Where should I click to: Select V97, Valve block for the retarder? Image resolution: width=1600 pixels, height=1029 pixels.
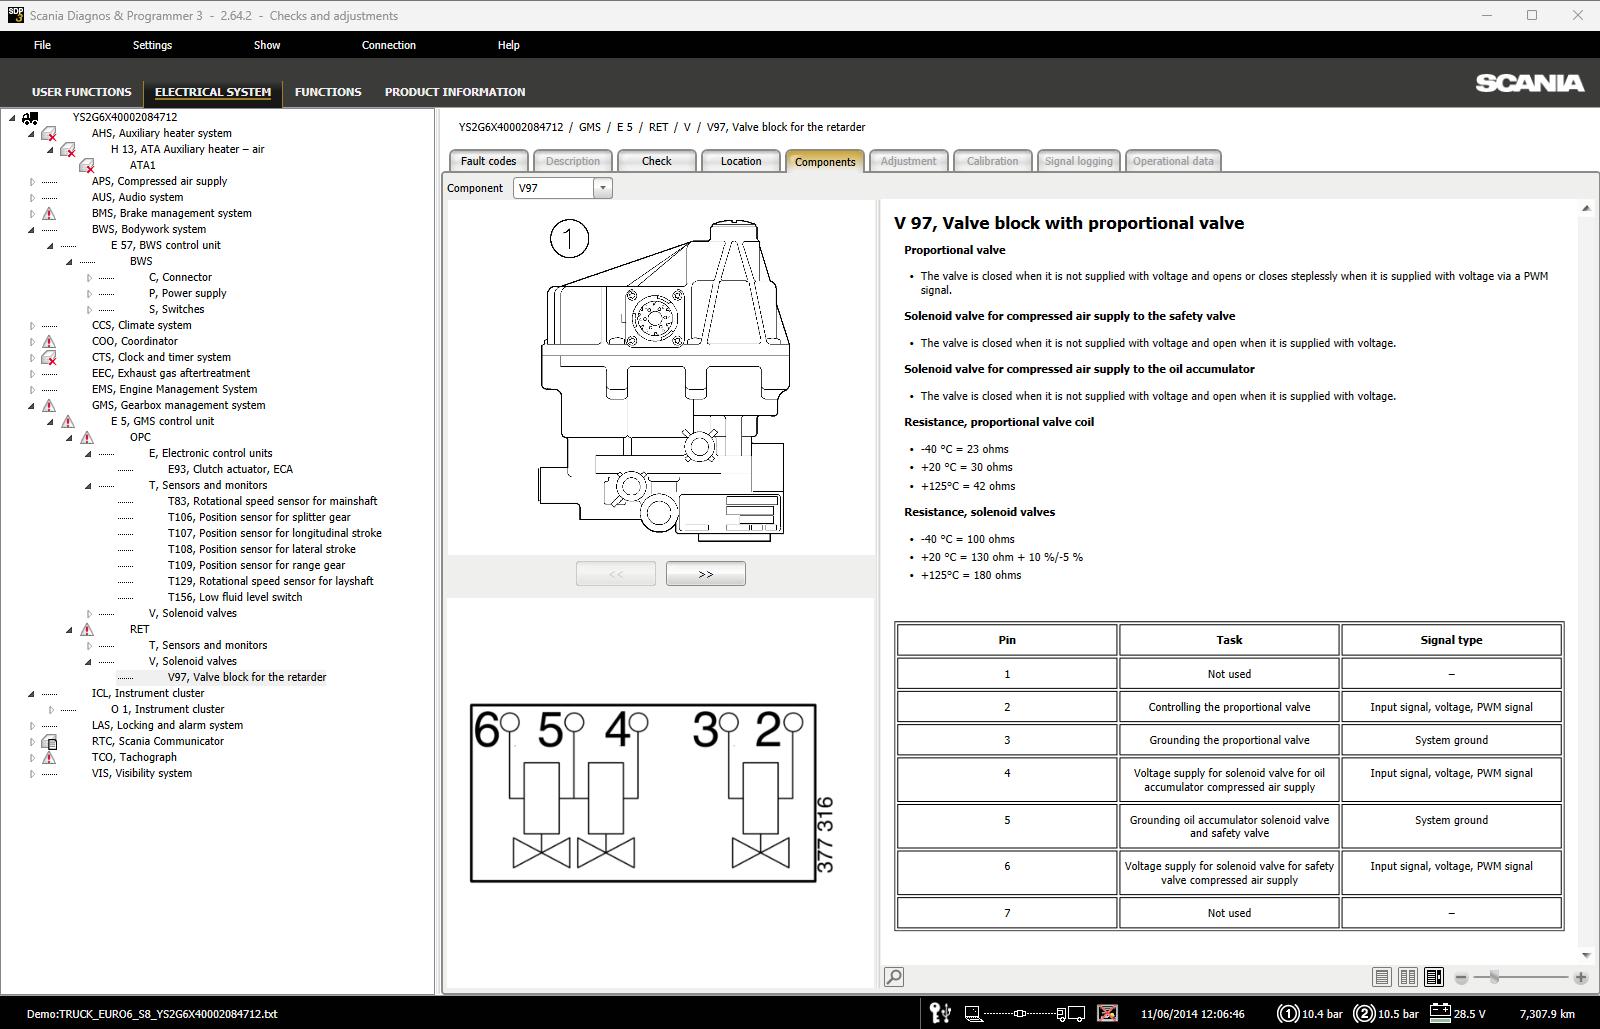[x=247, y=677]
